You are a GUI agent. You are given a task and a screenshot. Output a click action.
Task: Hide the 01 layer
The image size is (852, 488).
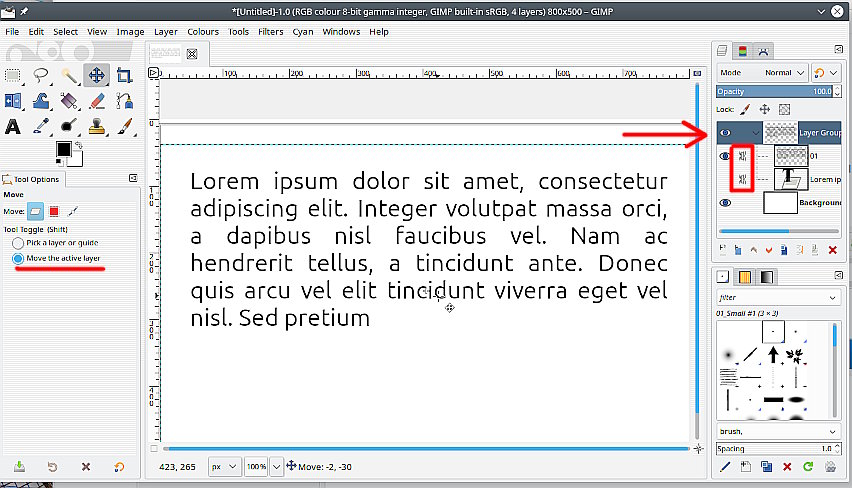click(724, 157)
